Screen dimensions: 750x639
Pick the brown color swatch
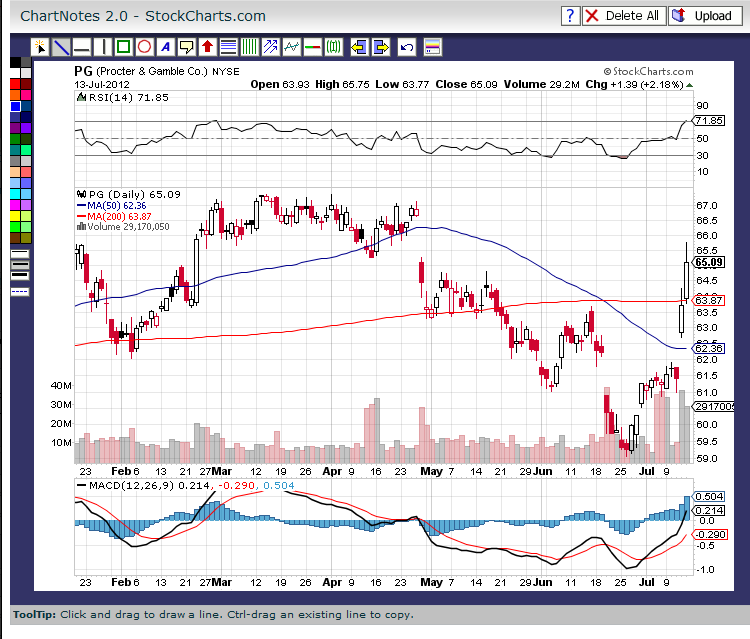15,238
